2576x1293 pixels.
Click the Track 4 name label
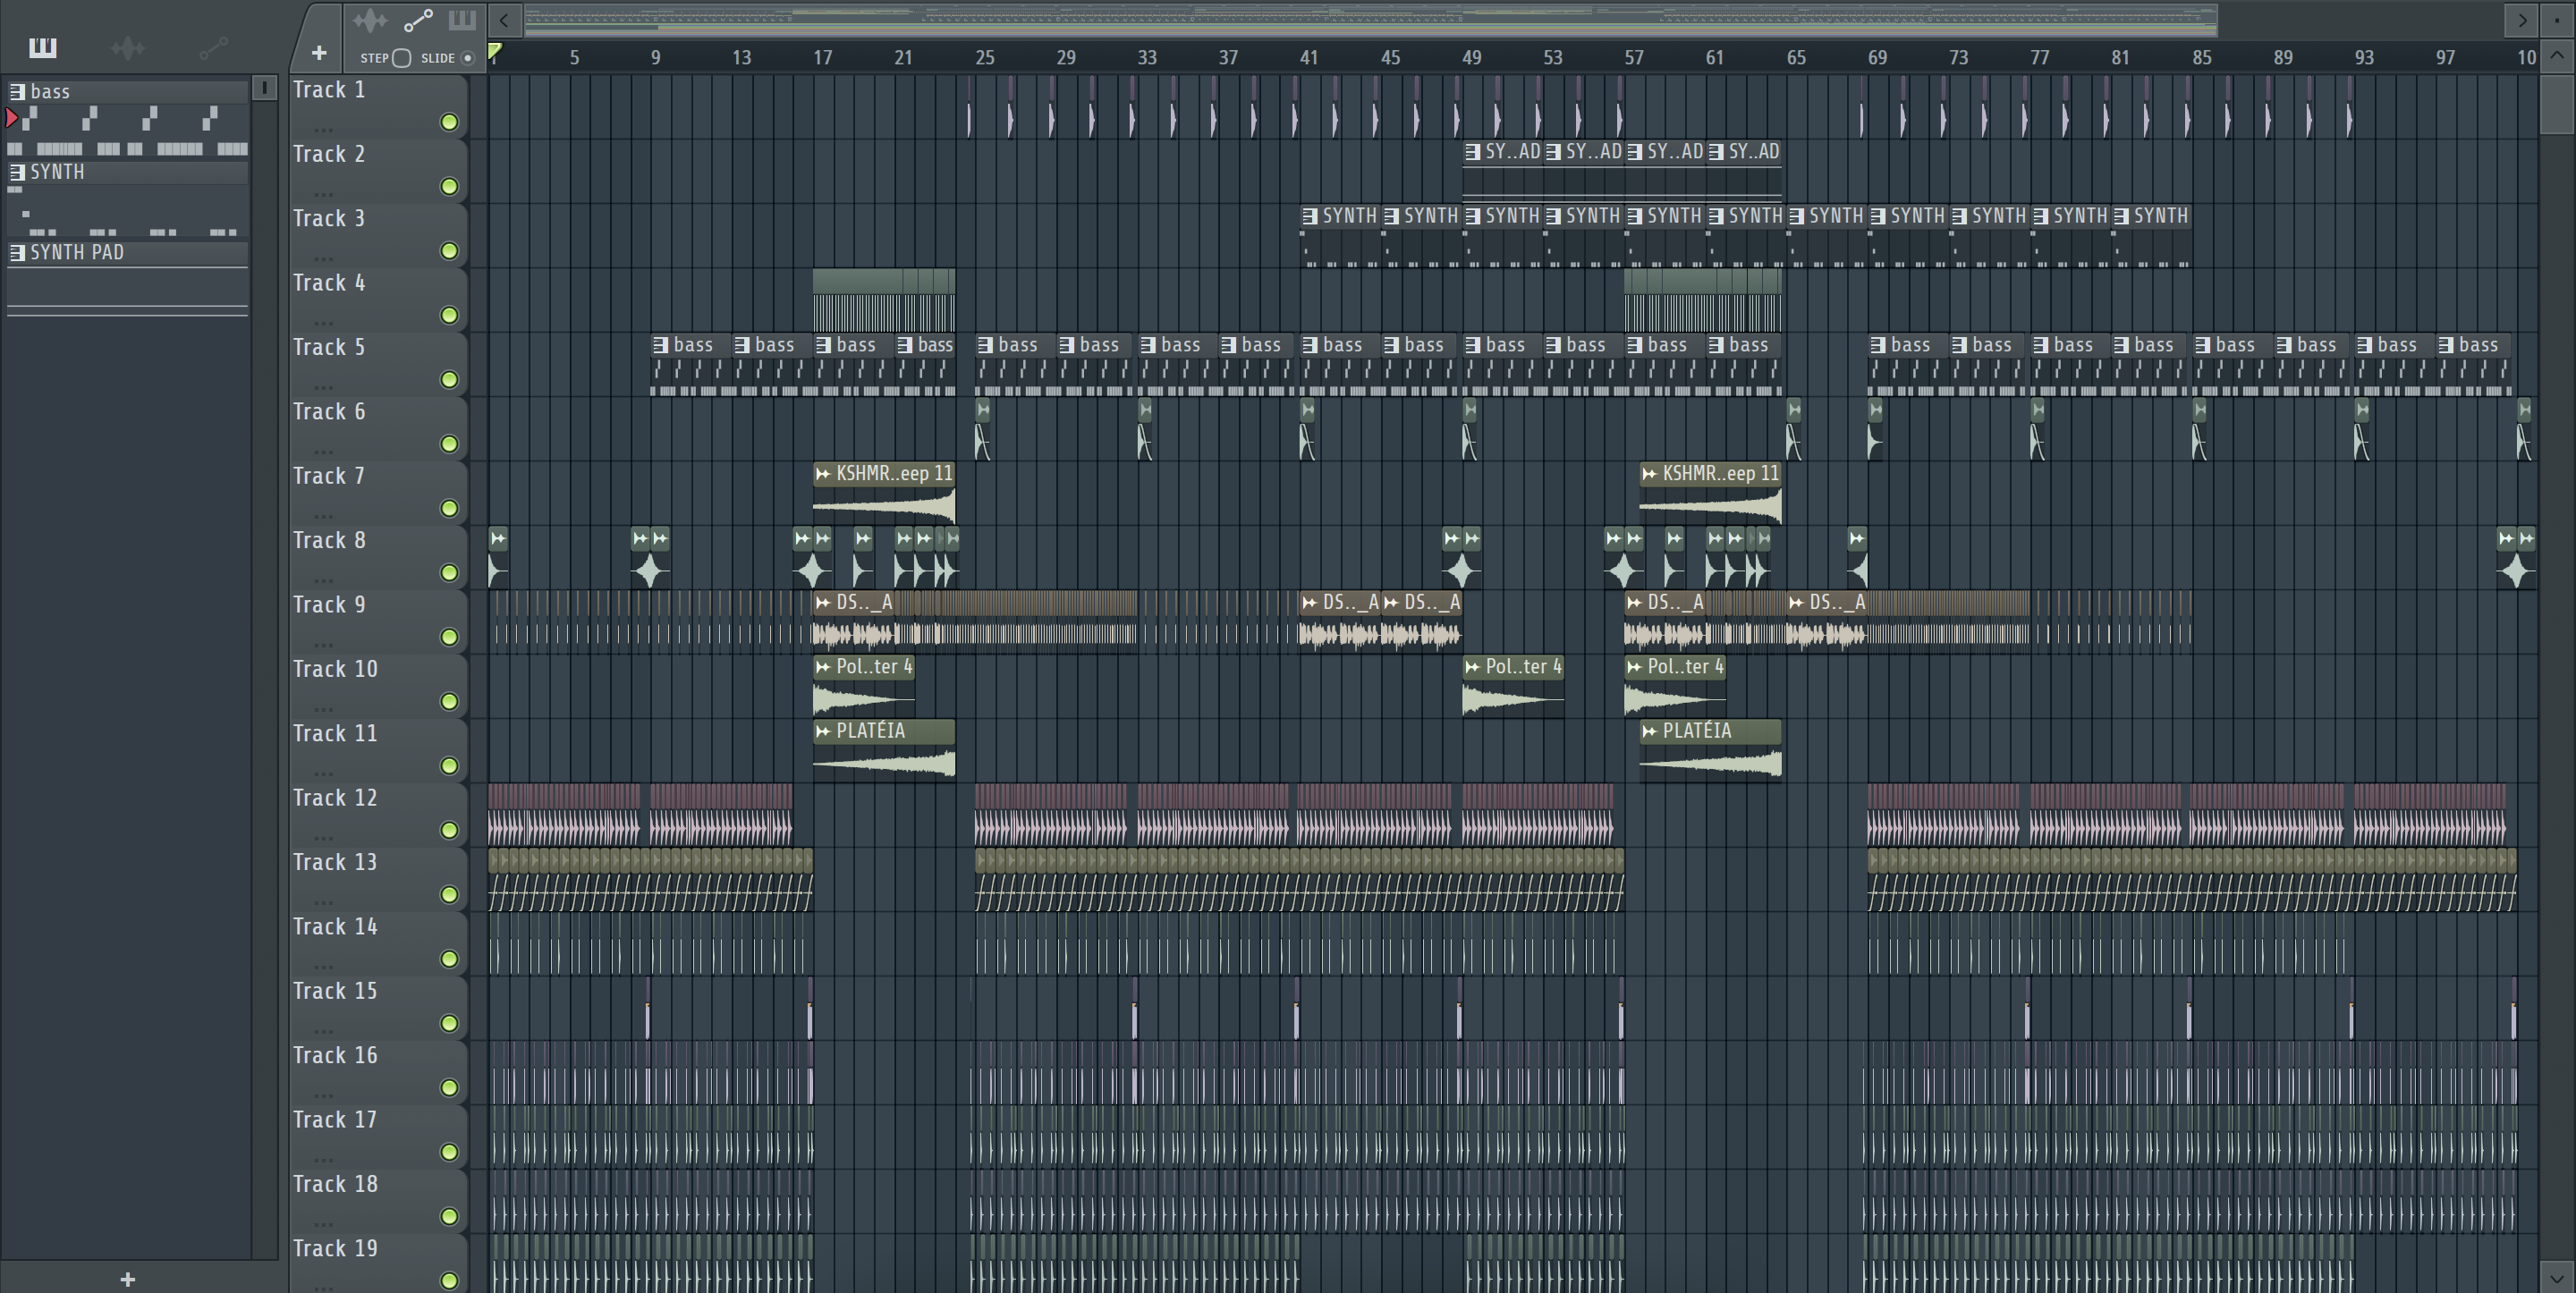(x=329, y=283)
